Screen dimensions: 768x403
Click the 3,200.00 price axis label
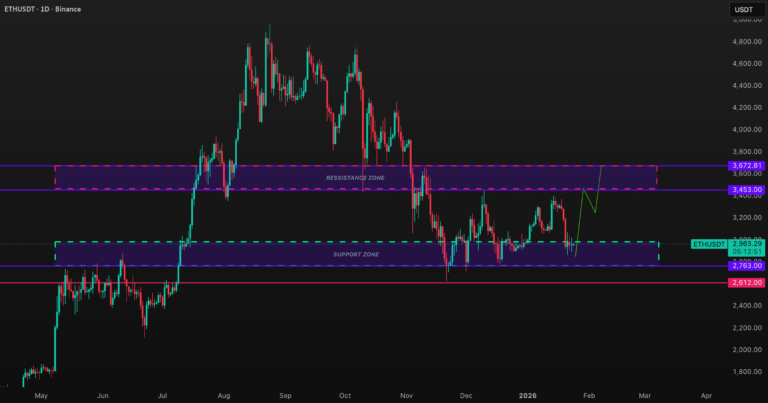pyautogui.click(x=747, y=218)
